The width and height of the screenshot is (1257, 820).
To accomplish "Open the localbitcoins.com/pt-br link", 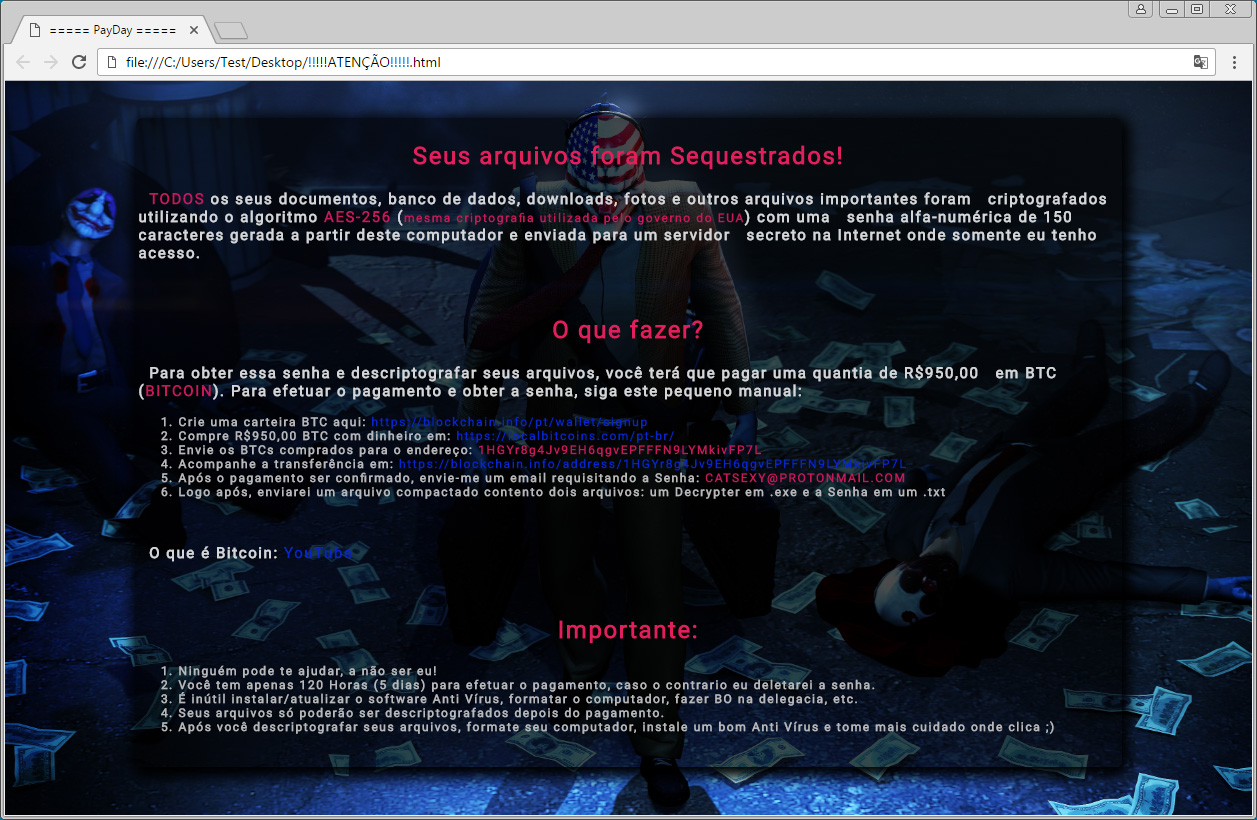I will (565, 436).
